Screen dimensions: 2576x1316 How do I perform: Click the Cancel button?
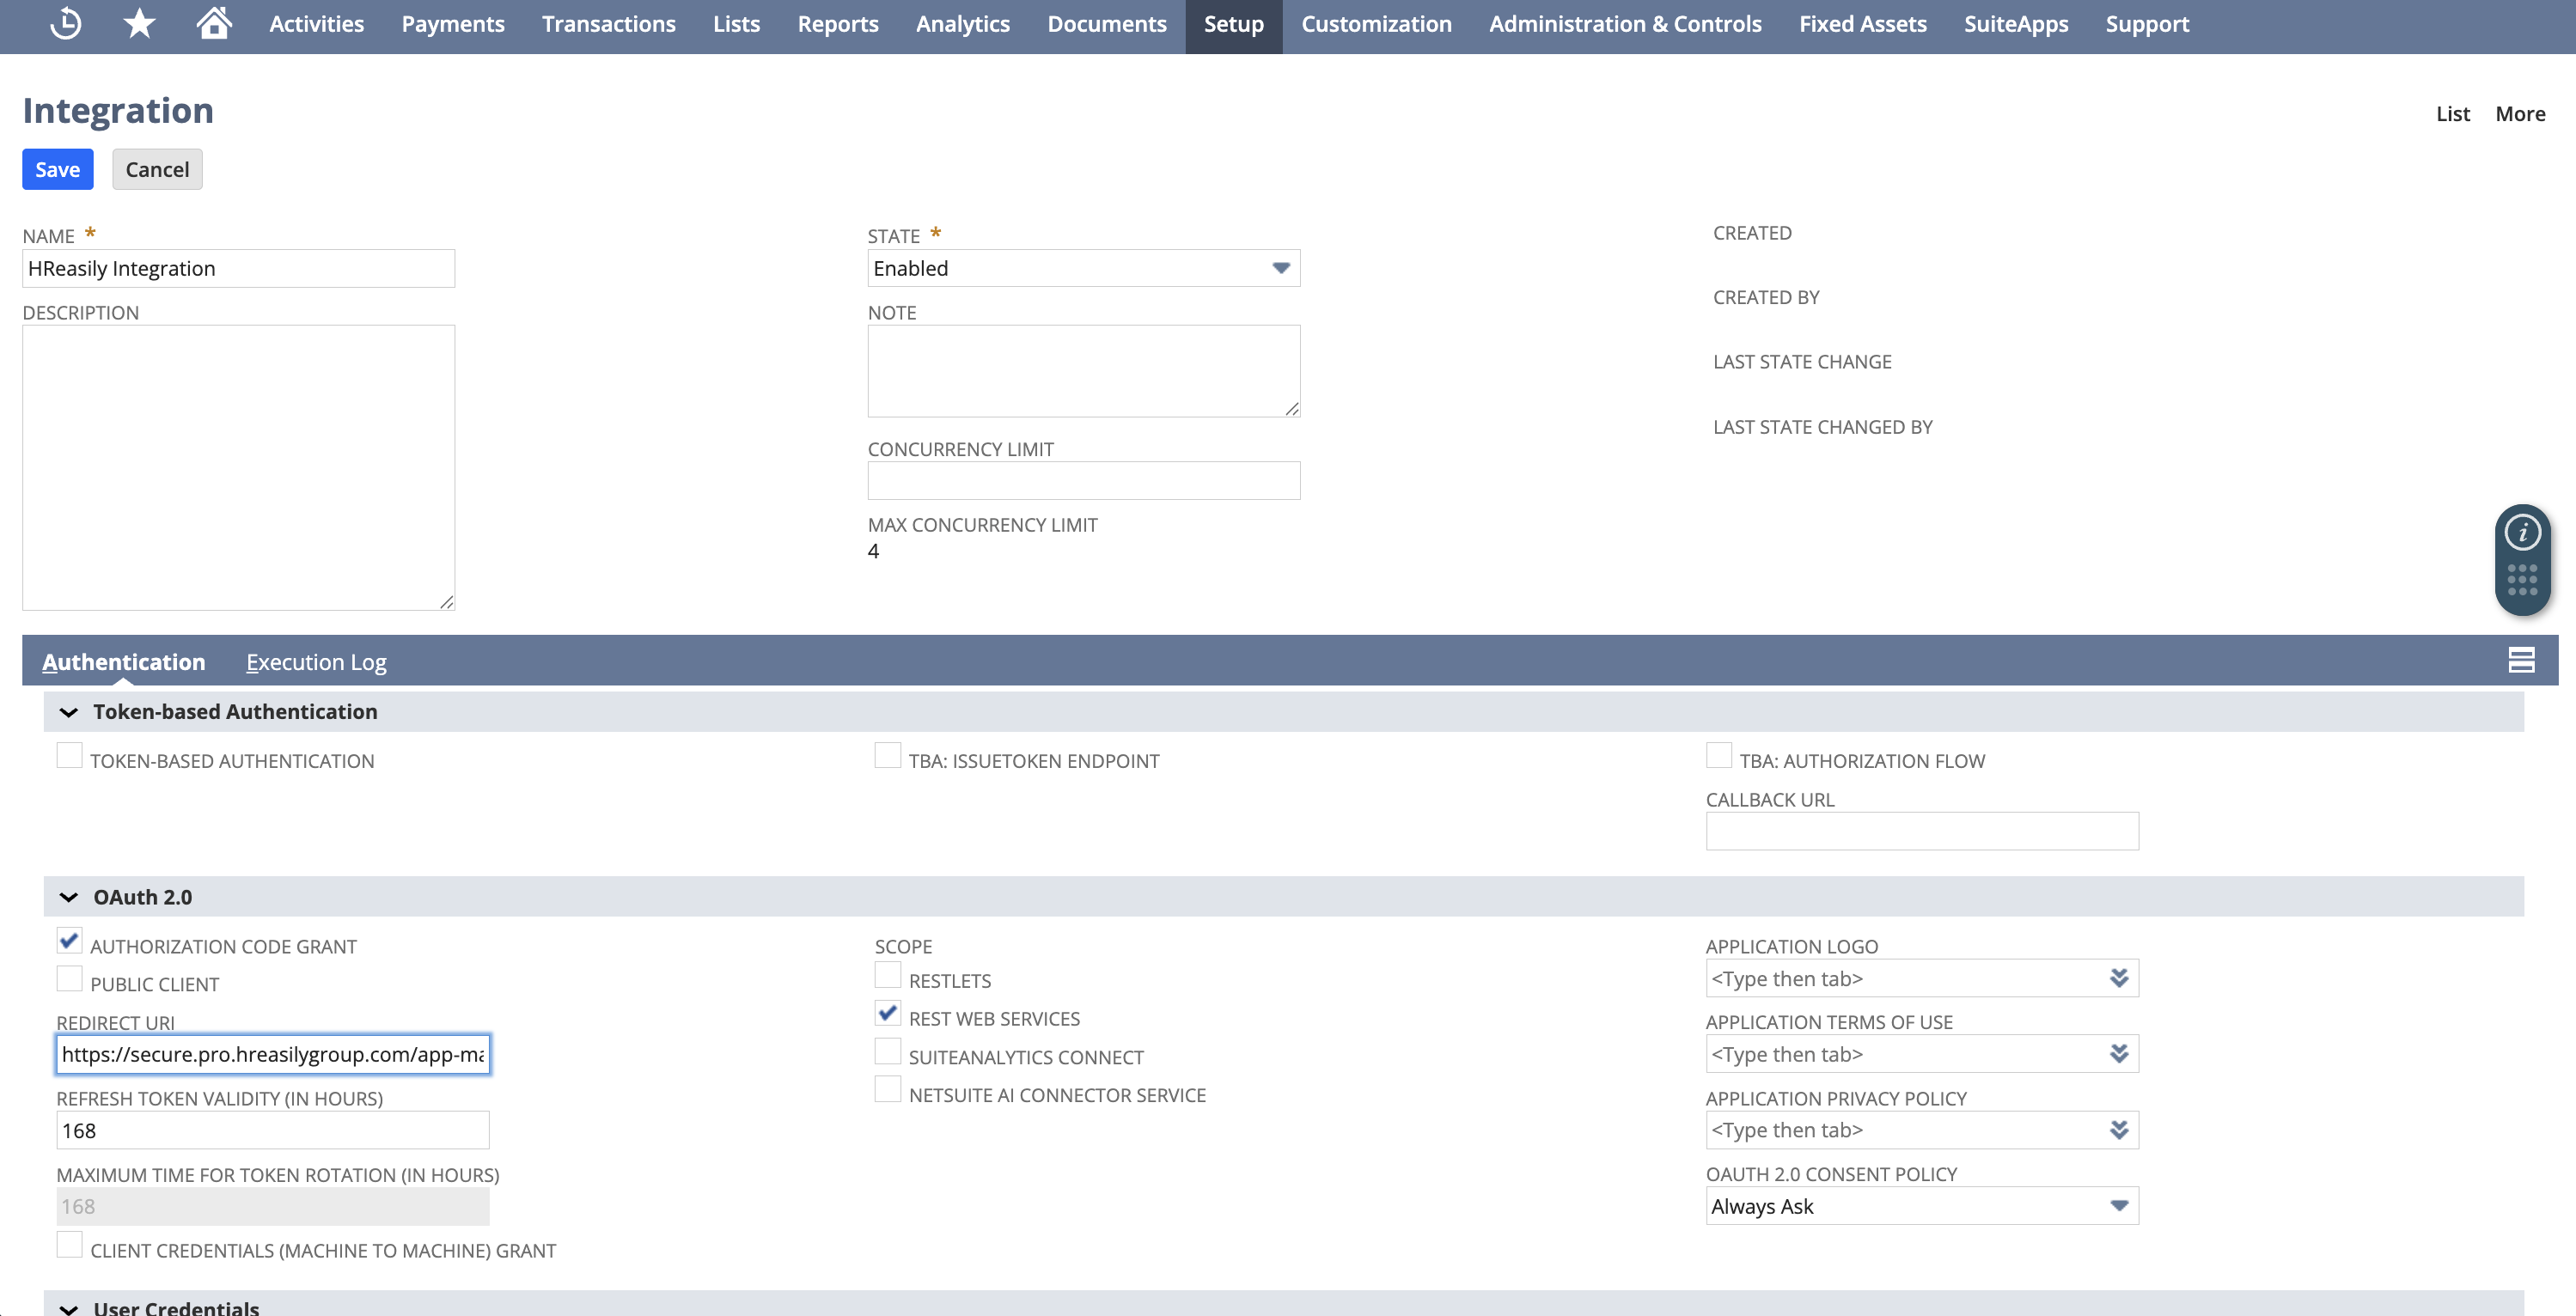(x=157, y=169)
